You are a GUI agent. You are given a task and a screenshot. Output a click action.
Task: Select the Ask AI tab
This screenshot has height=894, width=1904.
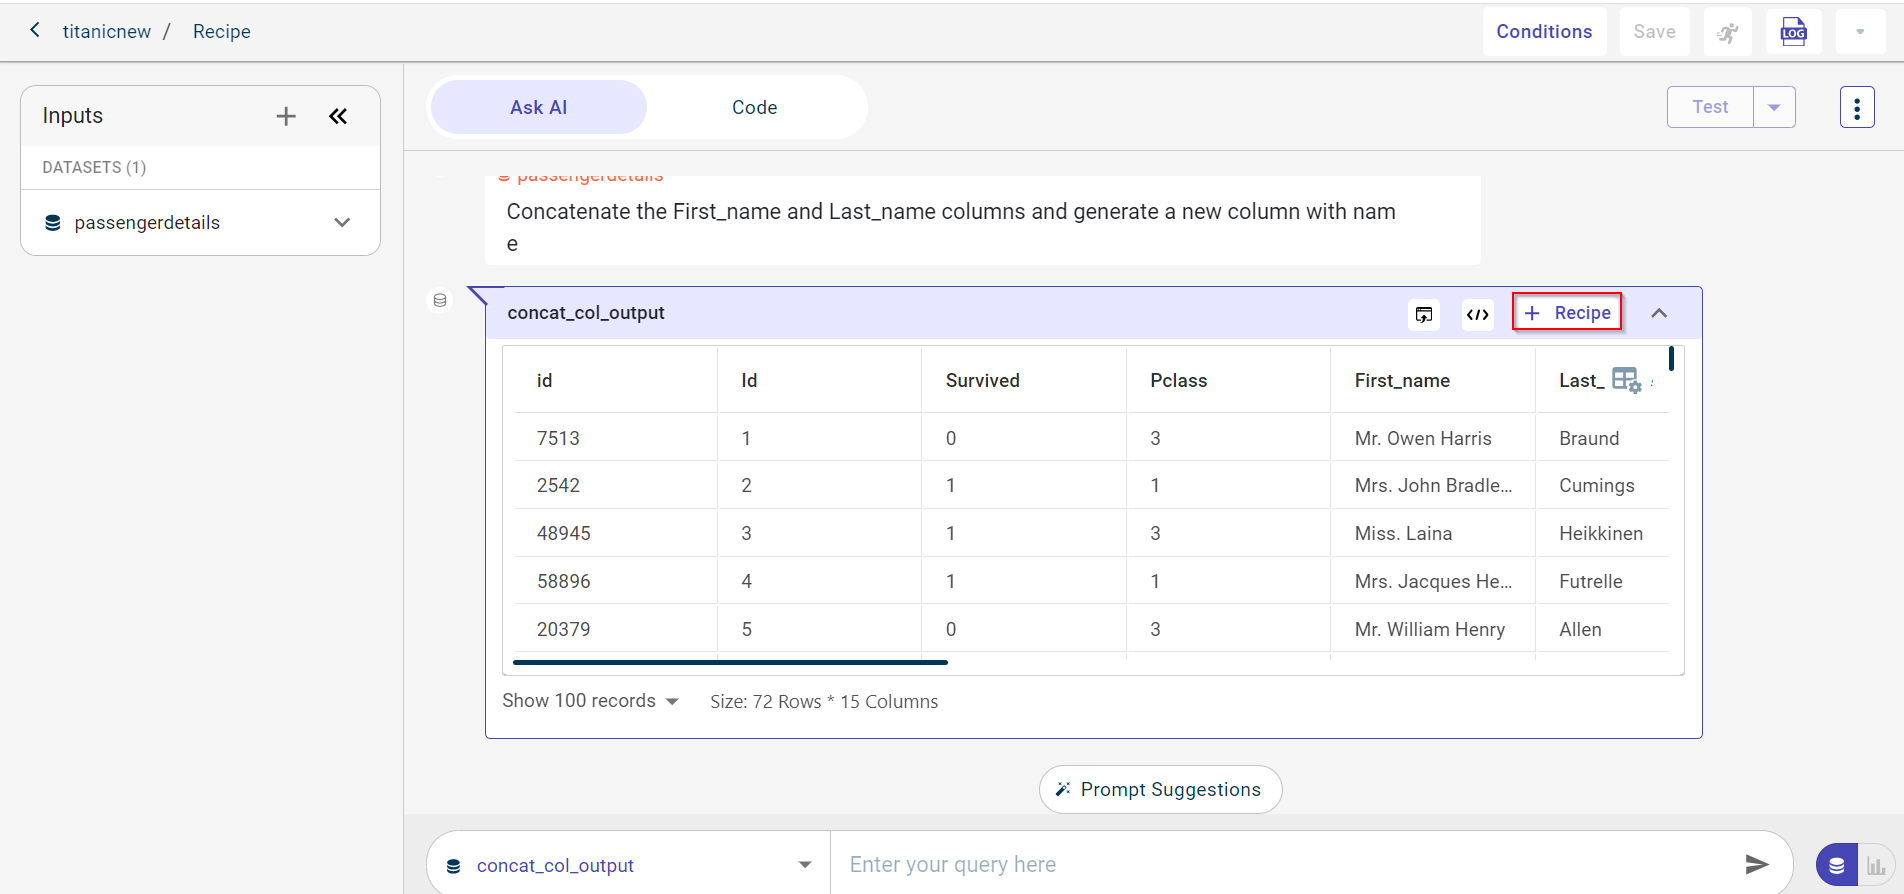[x=538, y=107]
